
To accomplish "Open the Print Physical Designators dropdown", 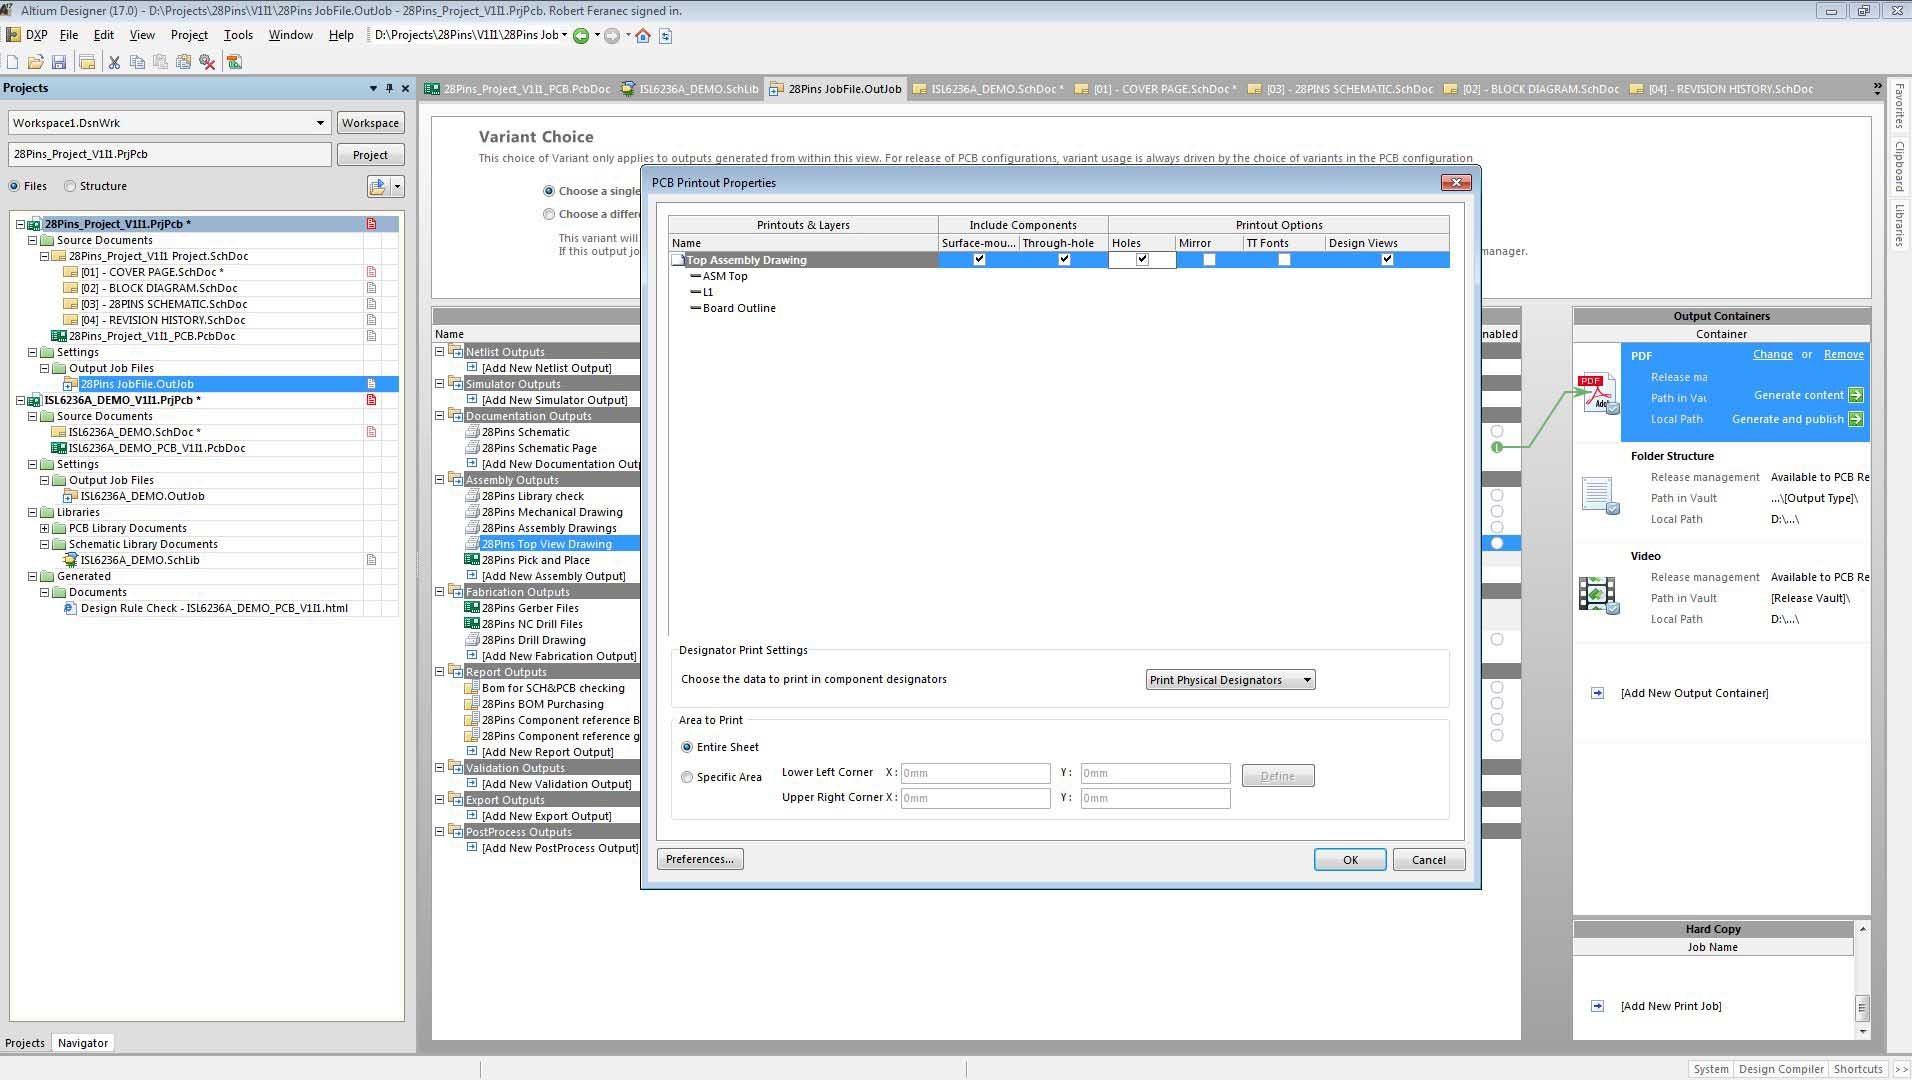I will (x=1229, y=680).
